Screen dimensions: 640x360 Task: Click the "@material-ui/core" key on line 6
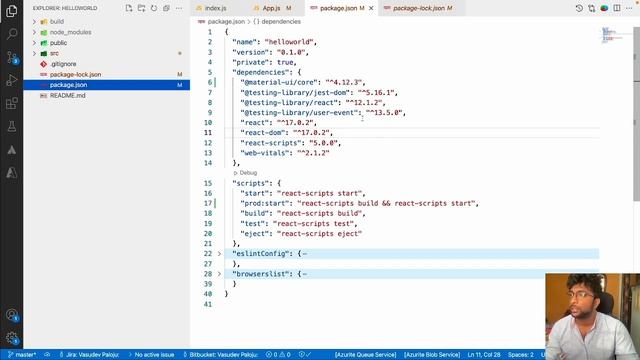279,82
